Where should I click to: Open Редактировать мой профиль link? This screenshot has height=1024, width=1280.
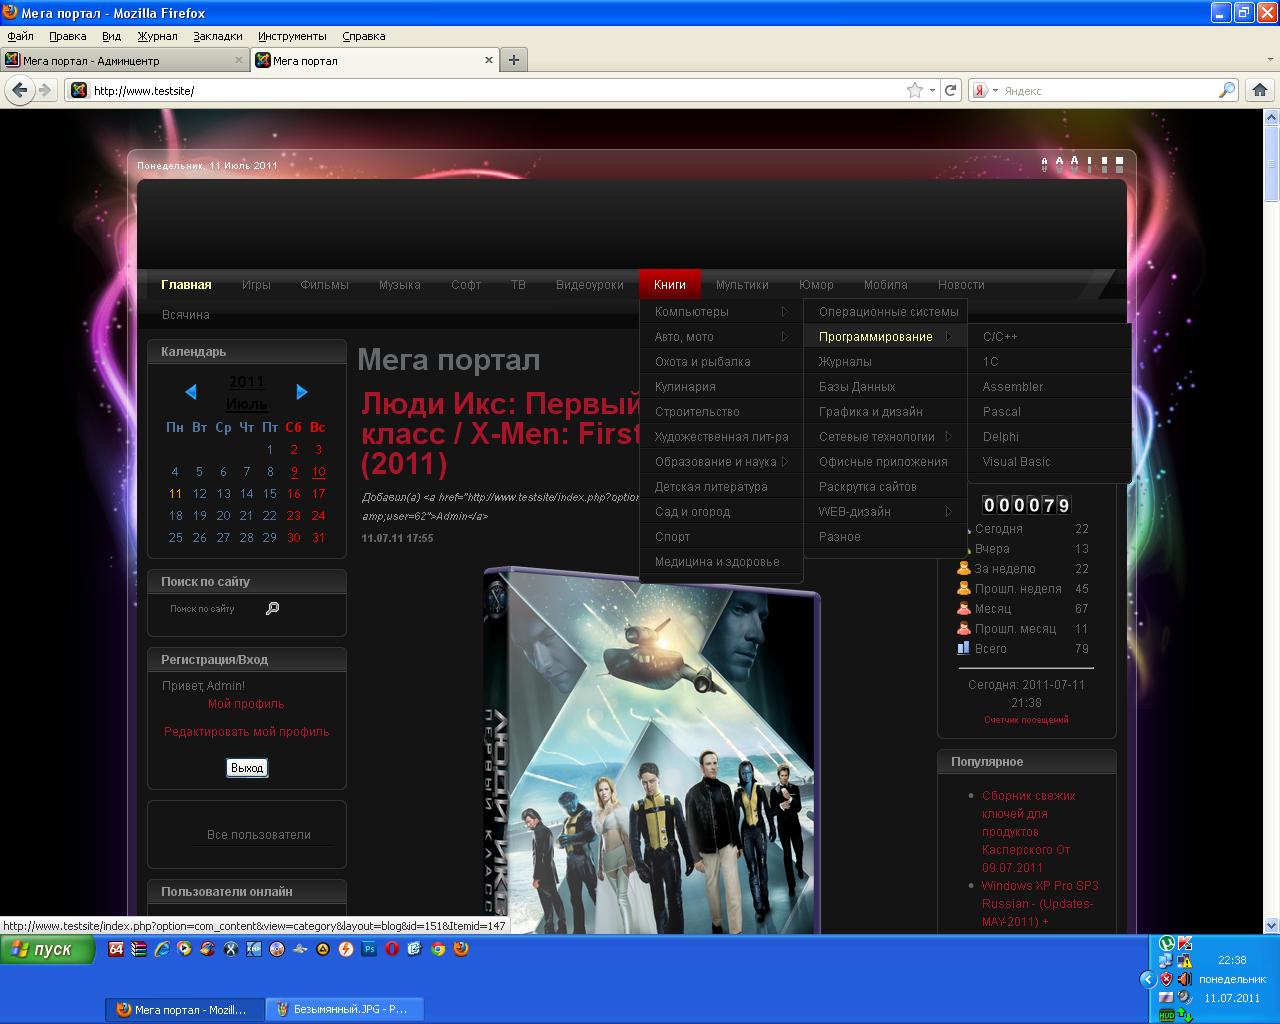(247, 732)
